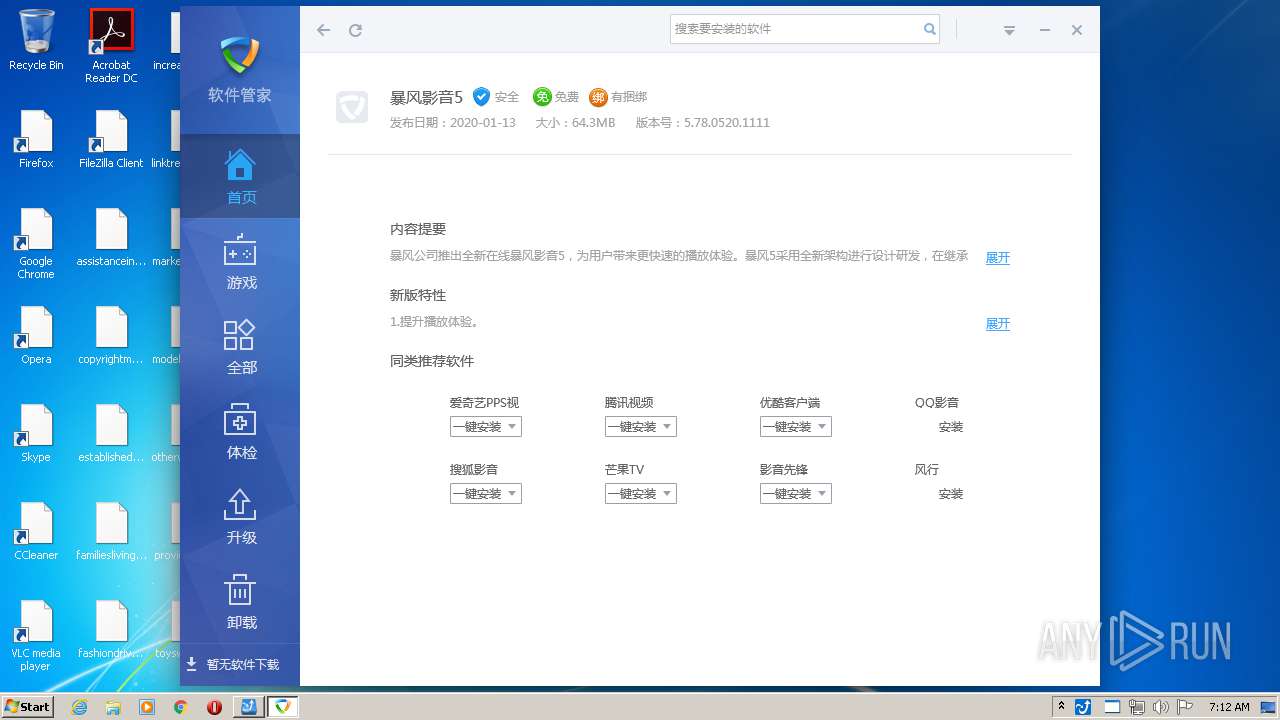Open the VLC media player shortcut

point(36,635)
